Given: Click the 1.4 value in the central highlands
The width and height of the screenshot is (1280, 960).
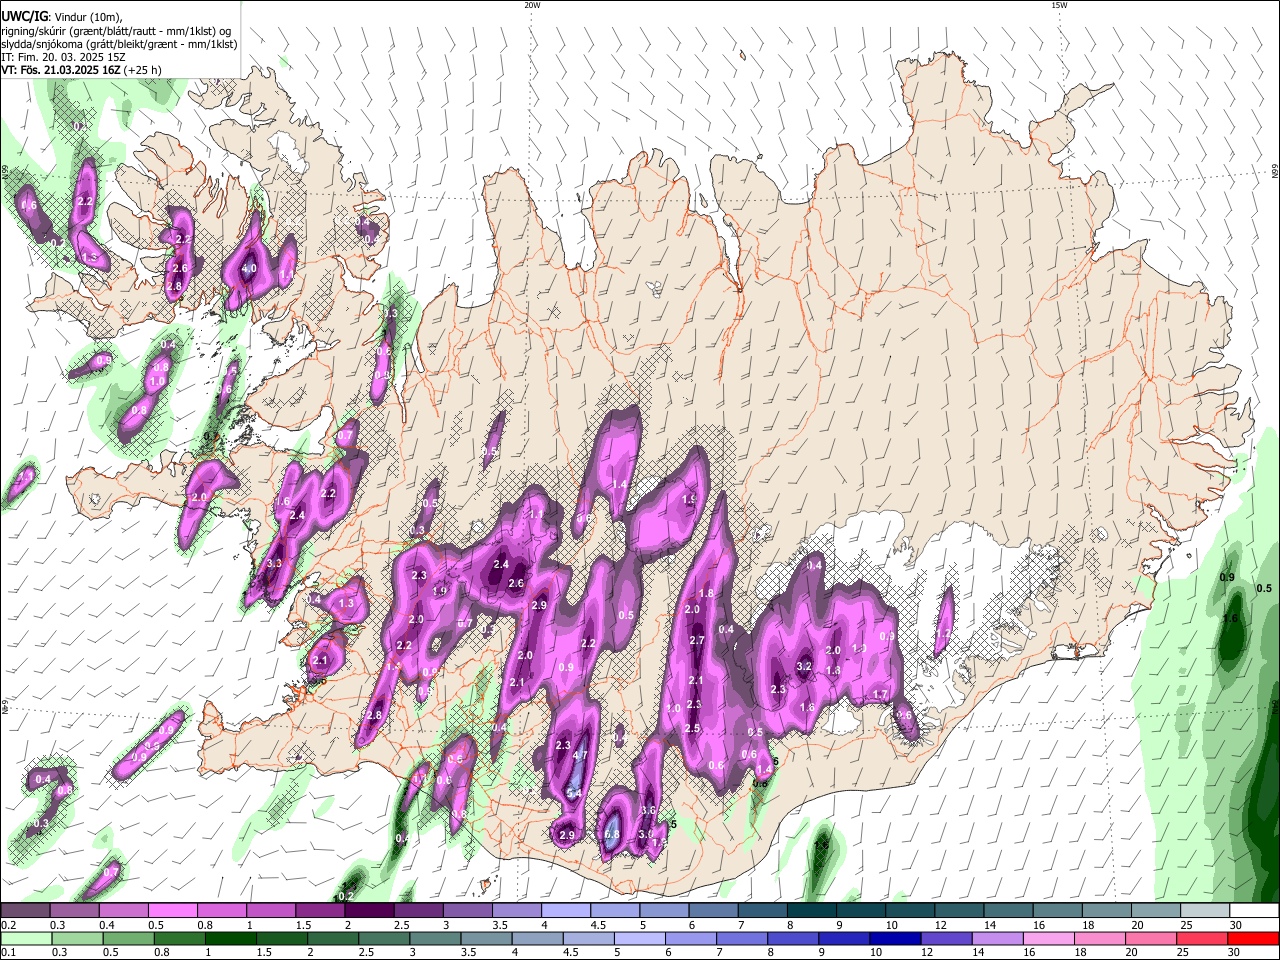Looking at the screenshot, I should [619, 484].
